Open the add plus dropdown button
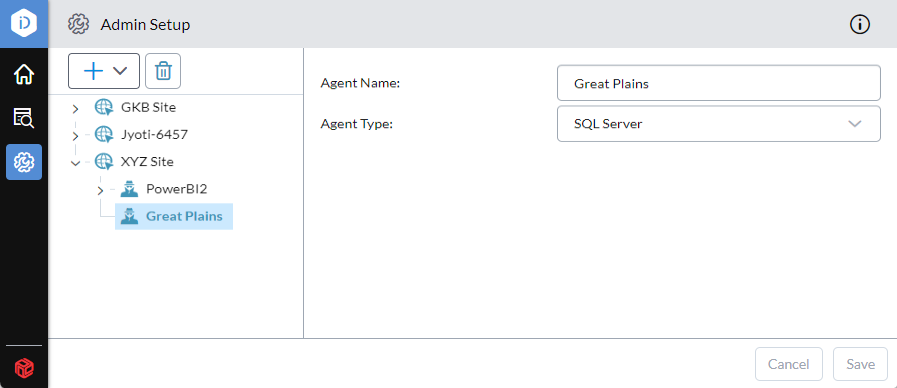Screen dimensions: 897x388 click(x=104, y=71)
